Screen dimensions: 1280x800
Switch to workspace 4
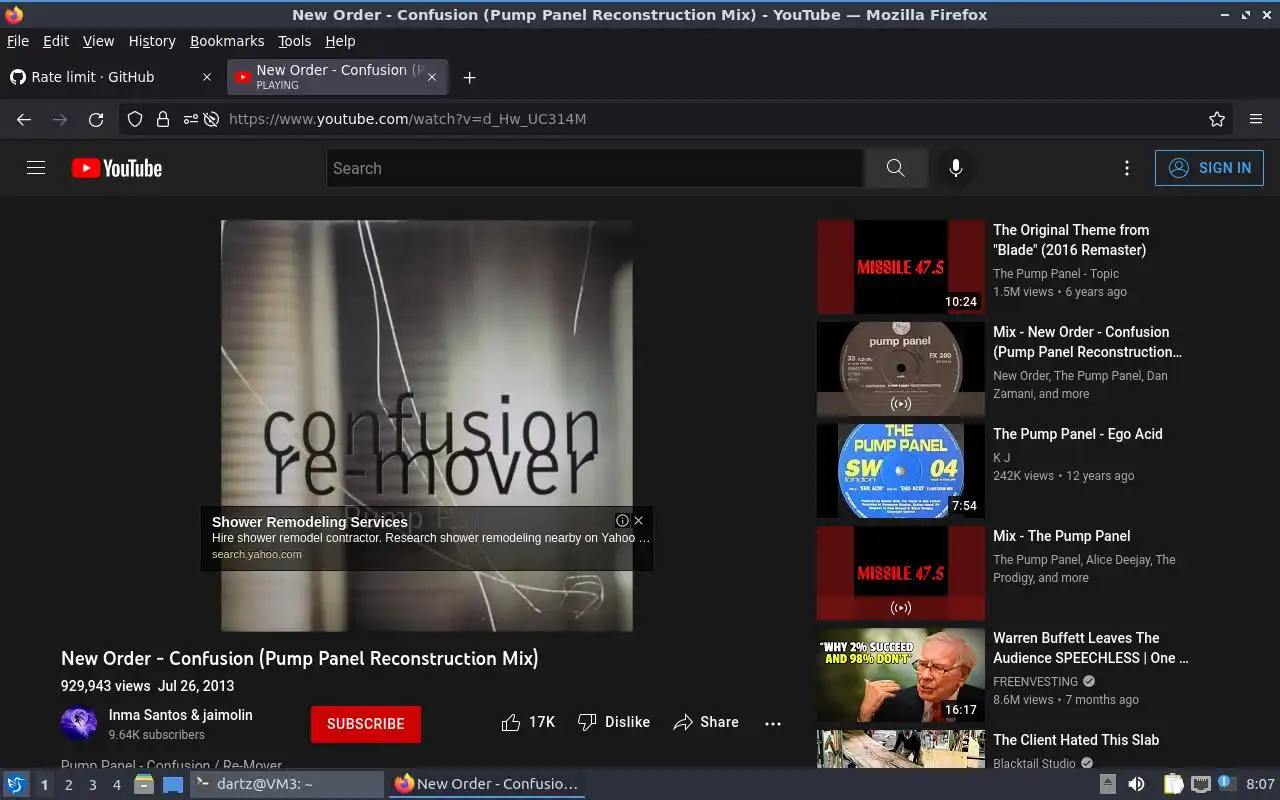point(116,785)
